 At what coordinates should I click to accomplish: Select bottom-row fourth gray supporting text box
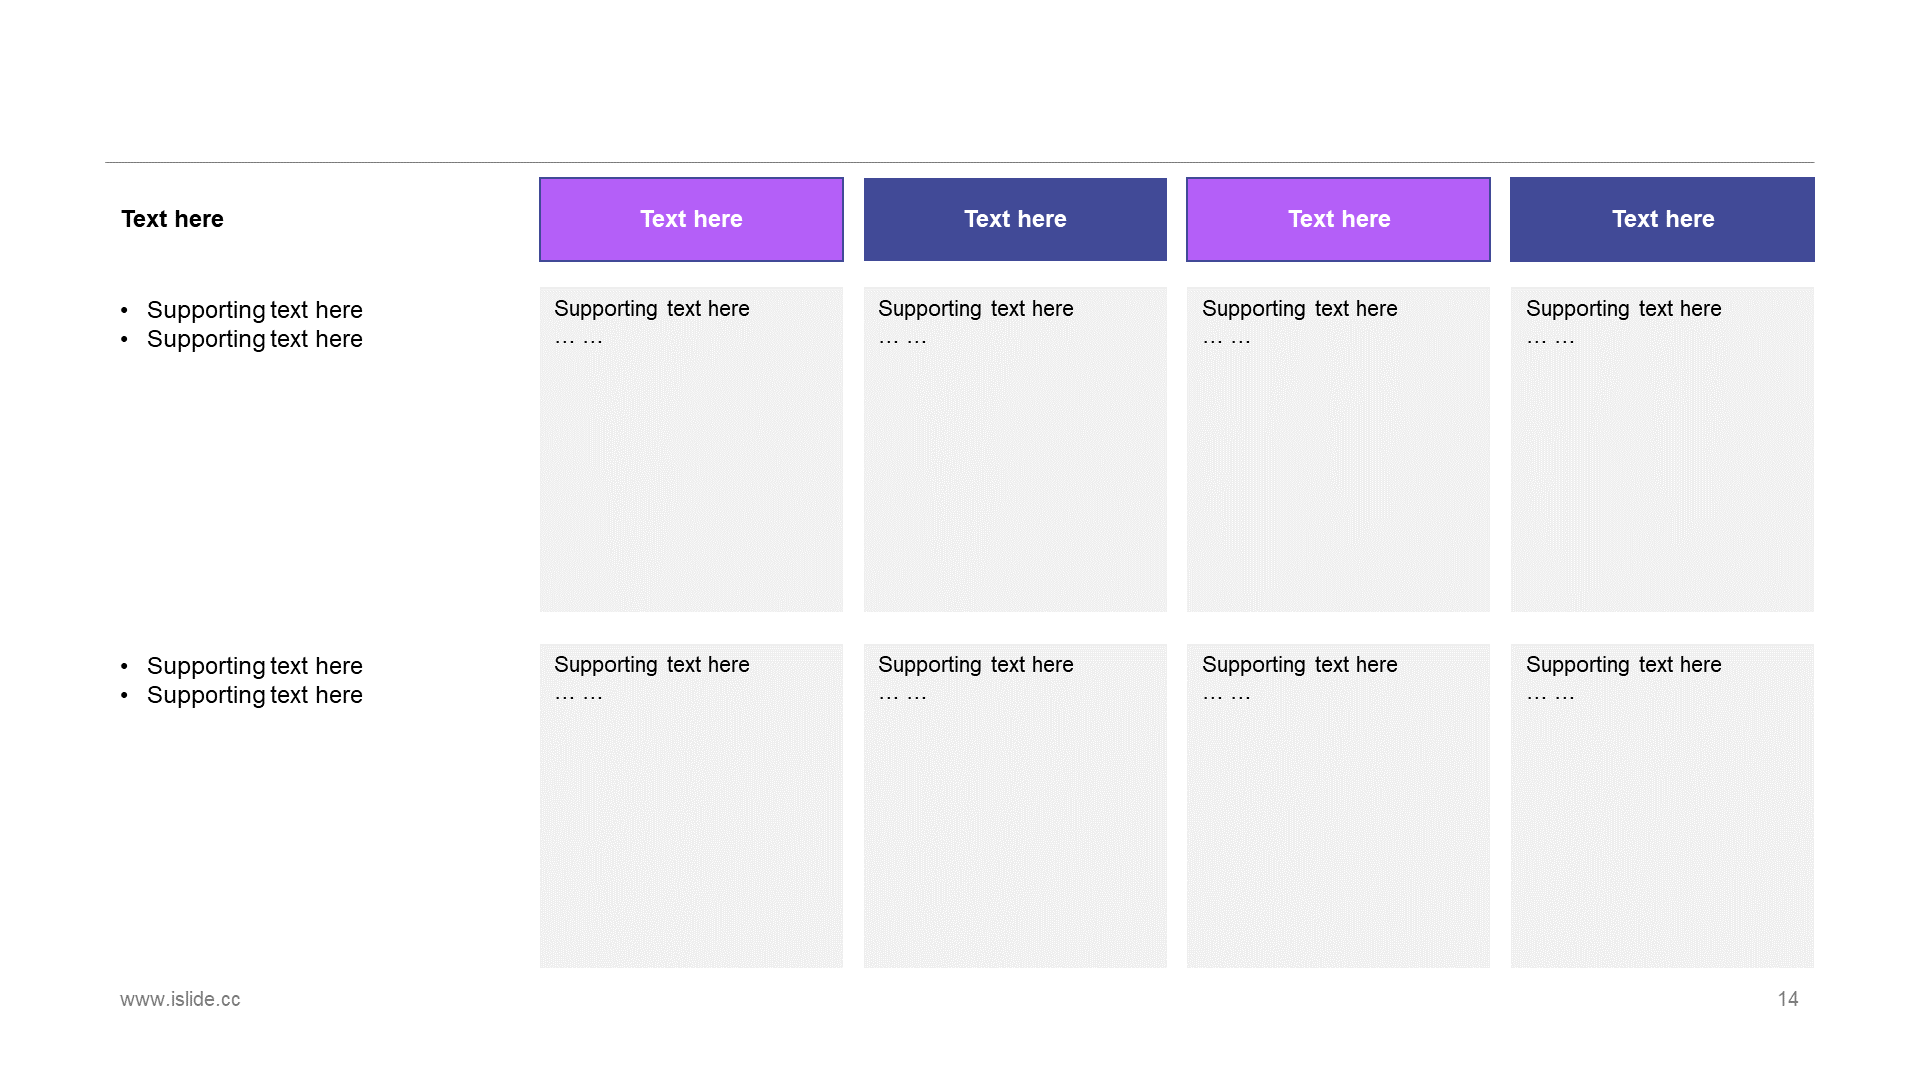tap(1662, 806)
